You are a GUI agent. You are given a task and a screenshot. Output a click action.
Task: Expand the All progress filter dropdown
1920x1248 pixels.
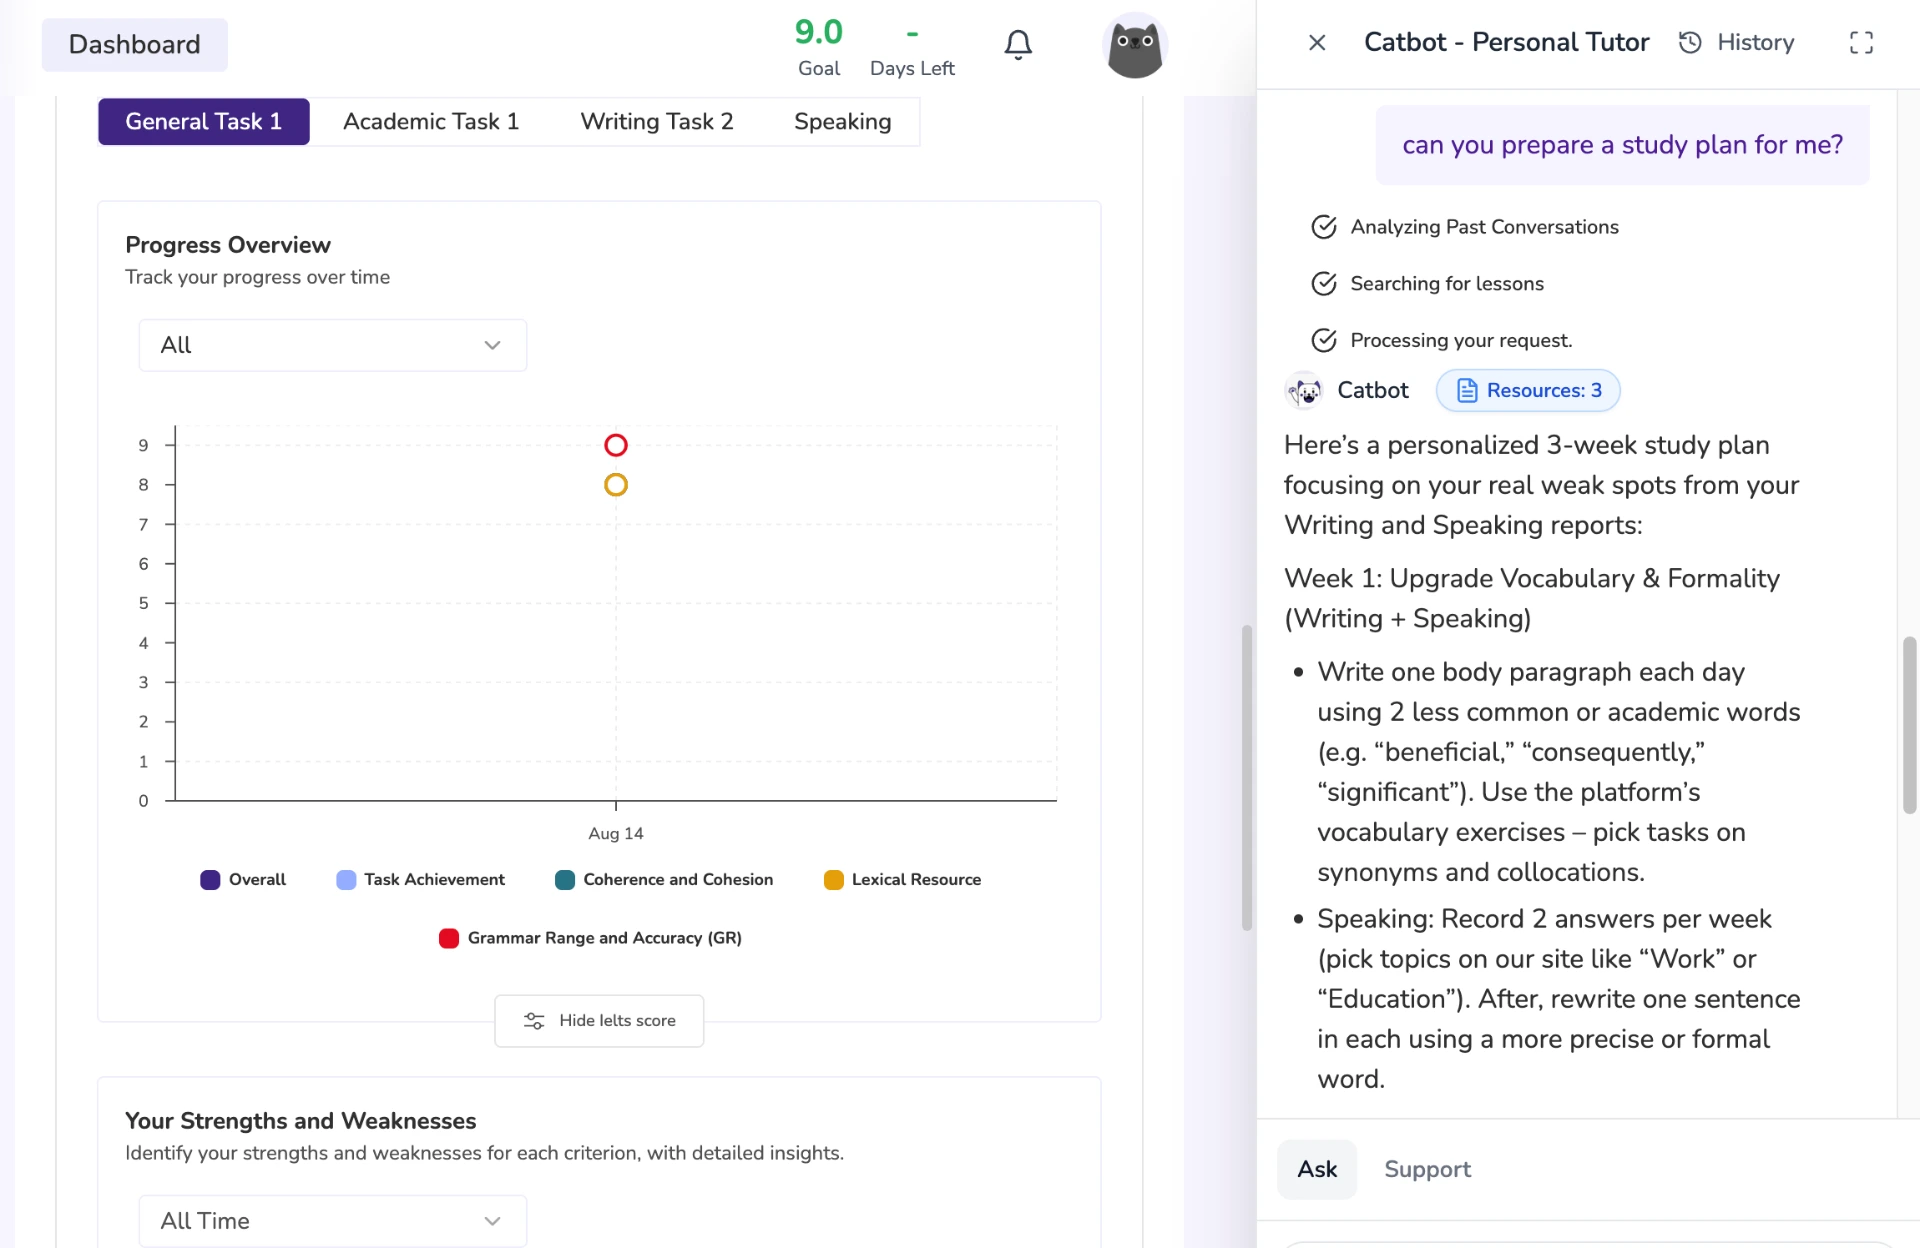(x=332, y=345)
